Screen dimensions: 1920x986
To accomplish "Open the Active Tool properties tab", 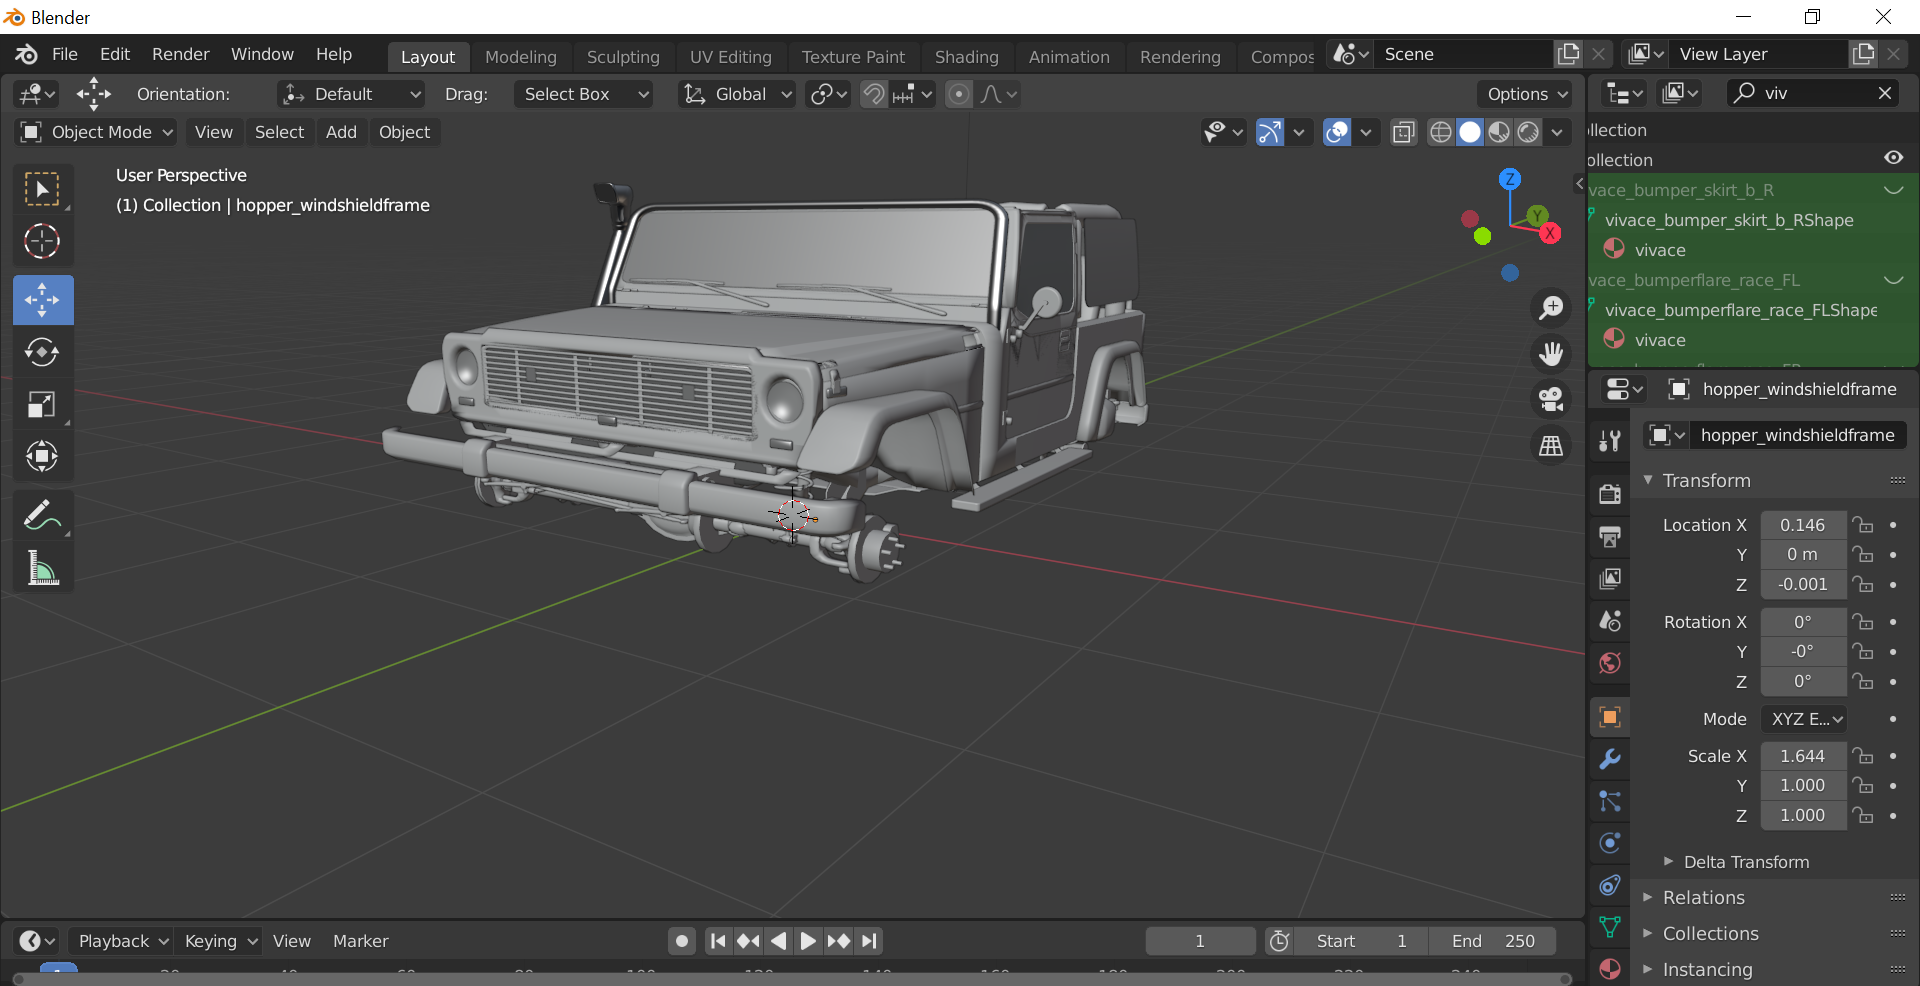I will [1610, 441].
